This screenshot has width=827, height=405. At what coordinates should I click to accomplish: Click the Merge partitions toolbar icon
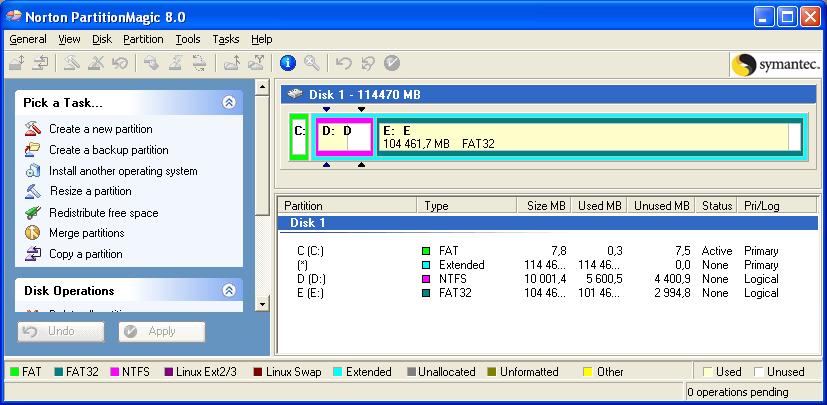point(232,63)
